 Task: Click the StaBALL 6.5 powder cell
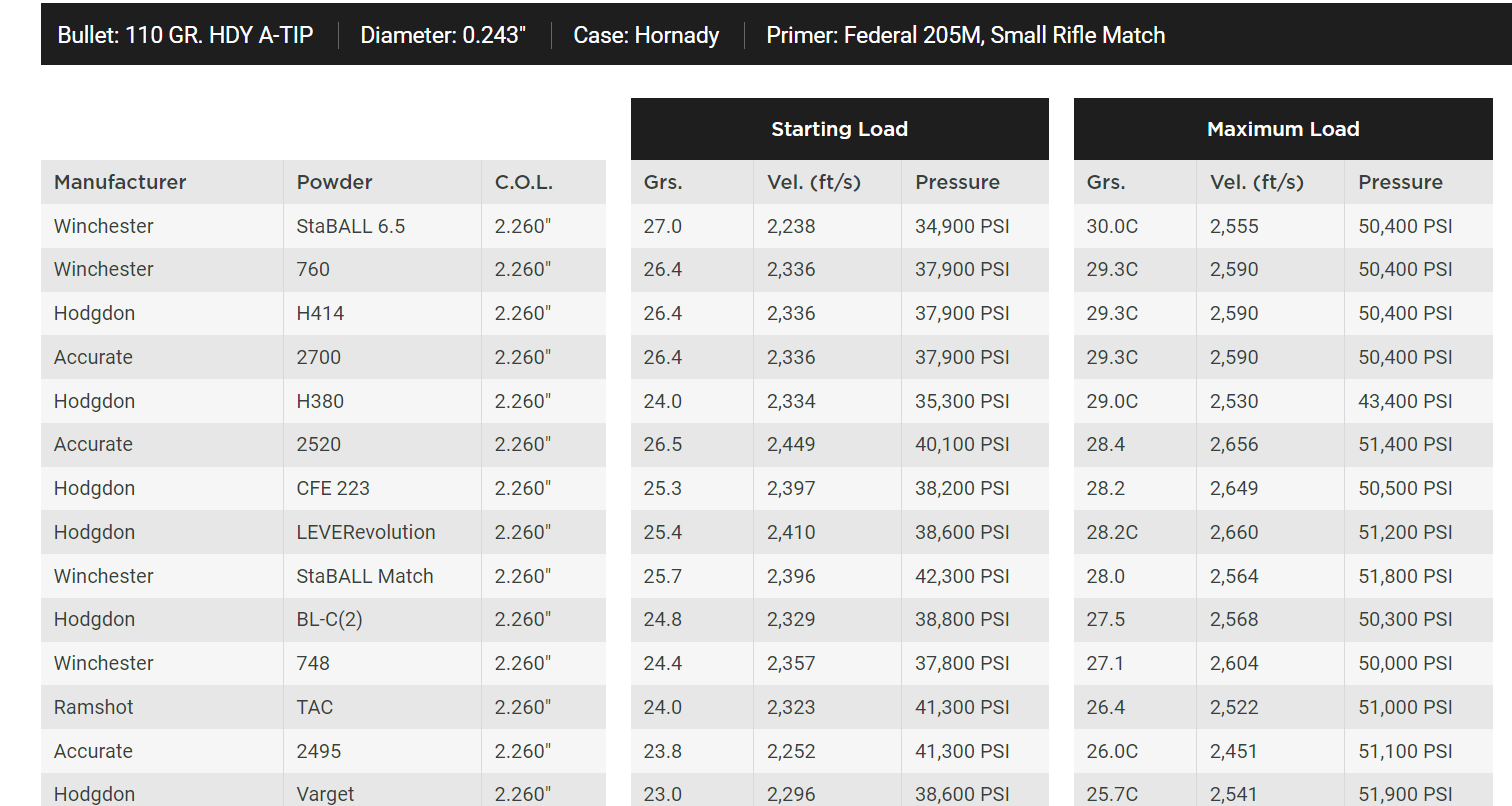pyautogui.click(x=351, y=226)
